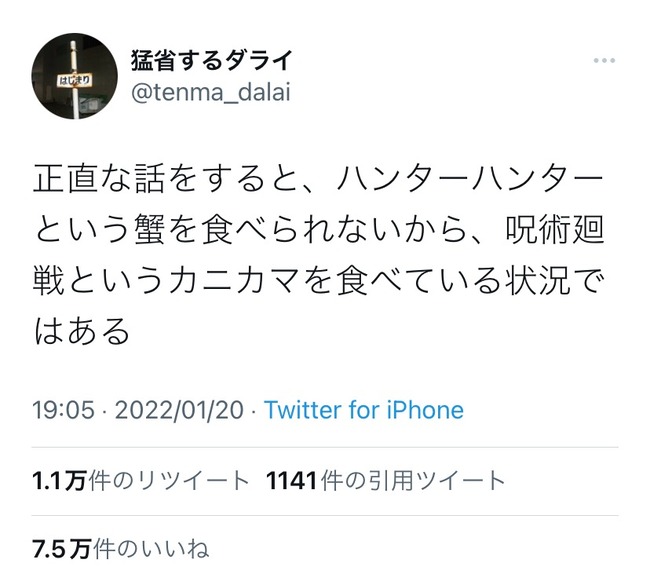Click the 19:05 · 2022/01/20 timestamp
The width and height of the screenshot is (650, 574).
[x=138, y=410]
